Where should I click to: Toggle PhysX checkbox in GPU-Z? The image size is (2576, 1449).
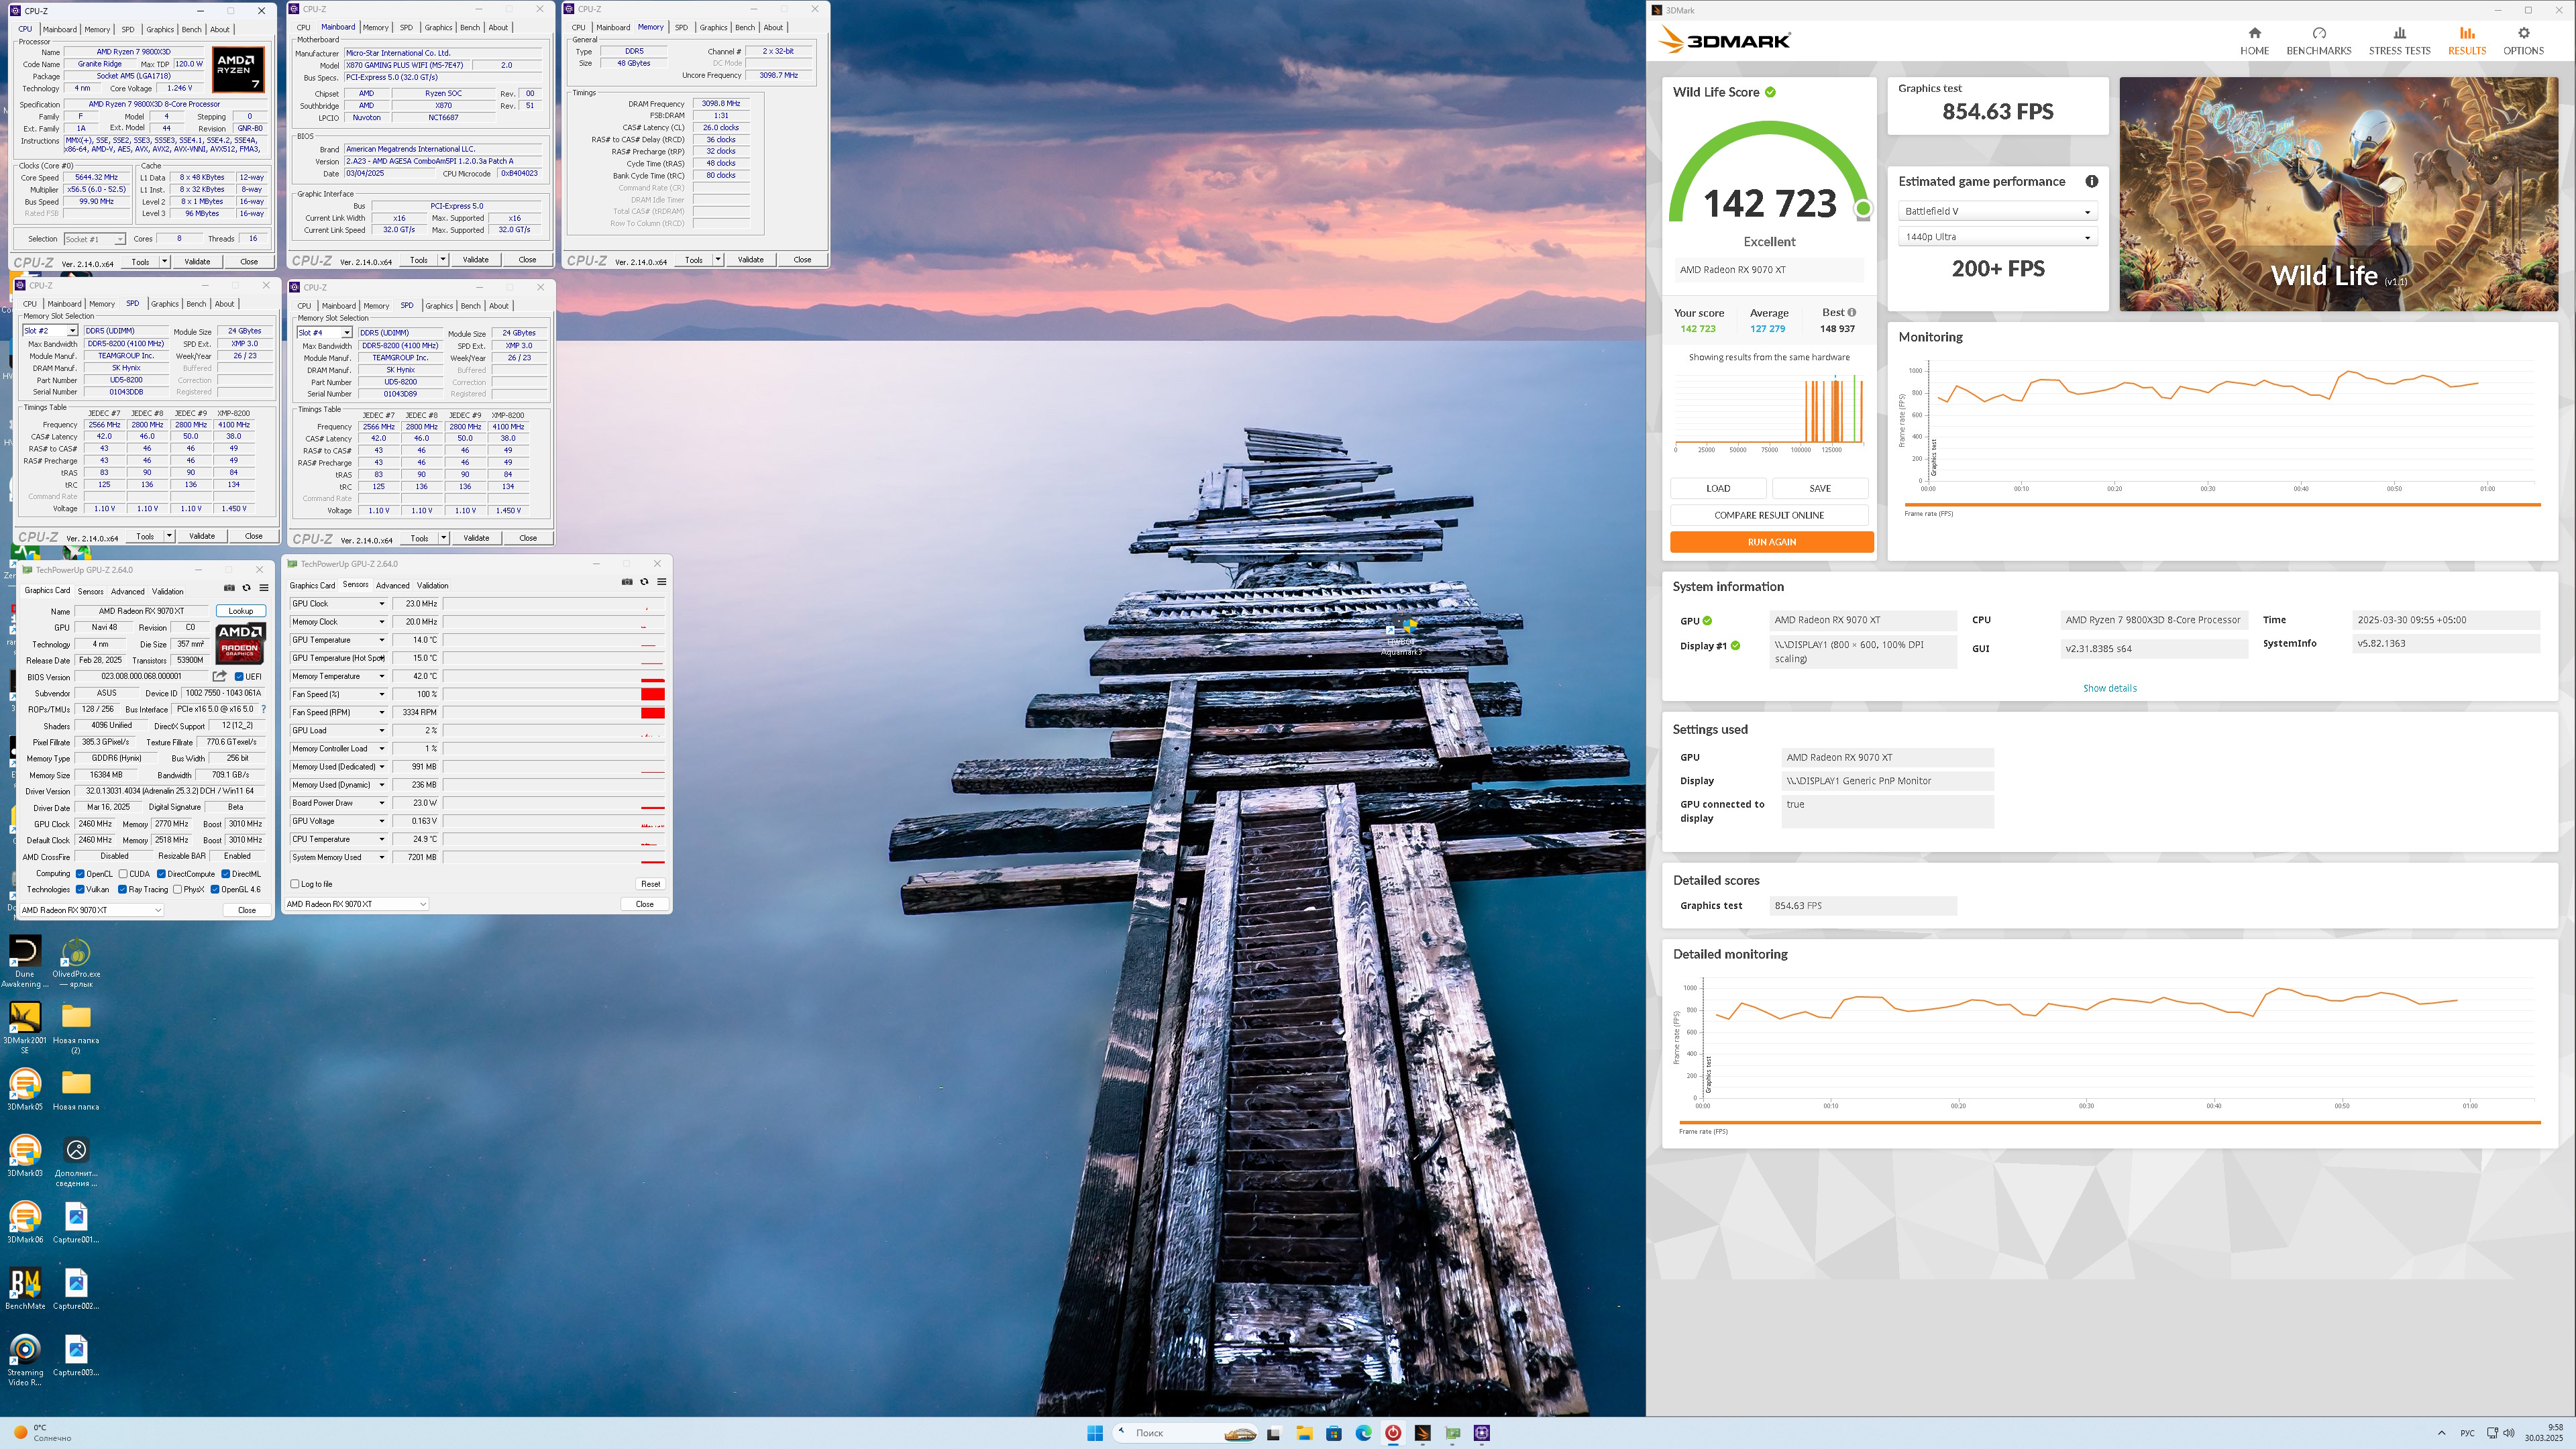177,889
